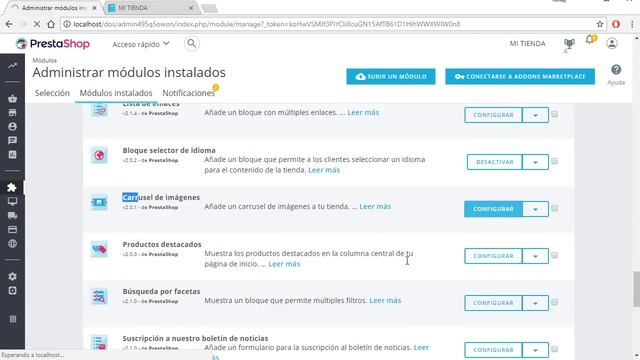Screen dimensions: 640x360
Task: Stop page loading with the X button
Action: point(37,24)
